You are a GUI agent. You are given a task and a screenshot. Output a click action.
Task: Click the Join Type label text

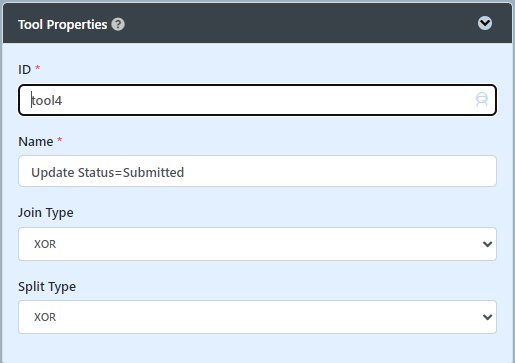(46, 213)
